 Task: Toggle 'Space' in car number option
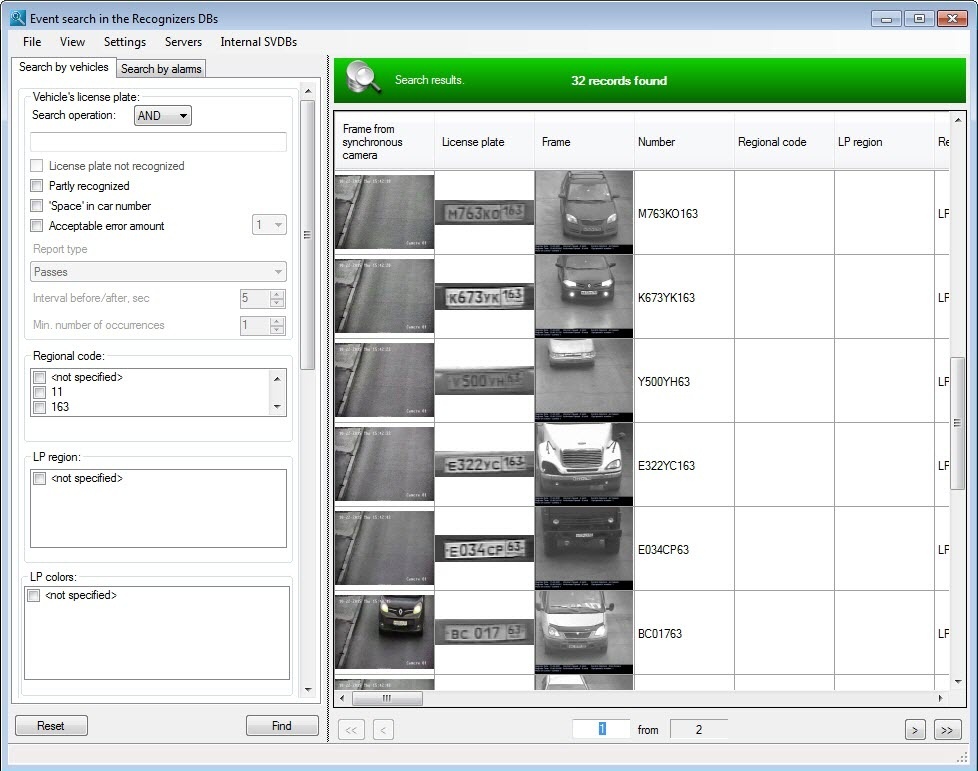pos(37,206)
